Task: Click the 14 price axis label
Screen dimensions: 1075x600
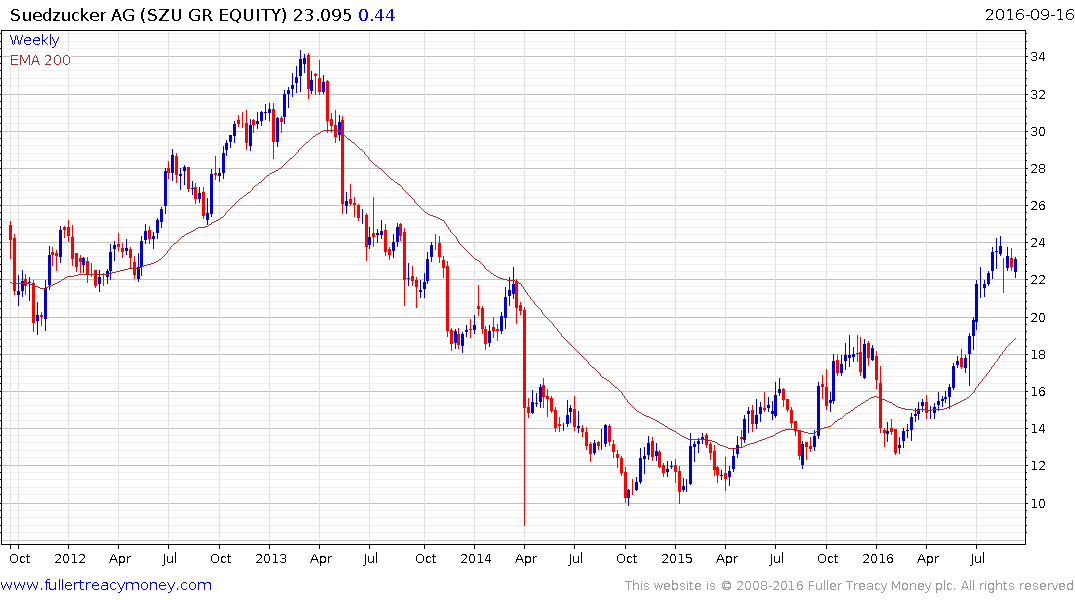Action: click(1037, 429)
